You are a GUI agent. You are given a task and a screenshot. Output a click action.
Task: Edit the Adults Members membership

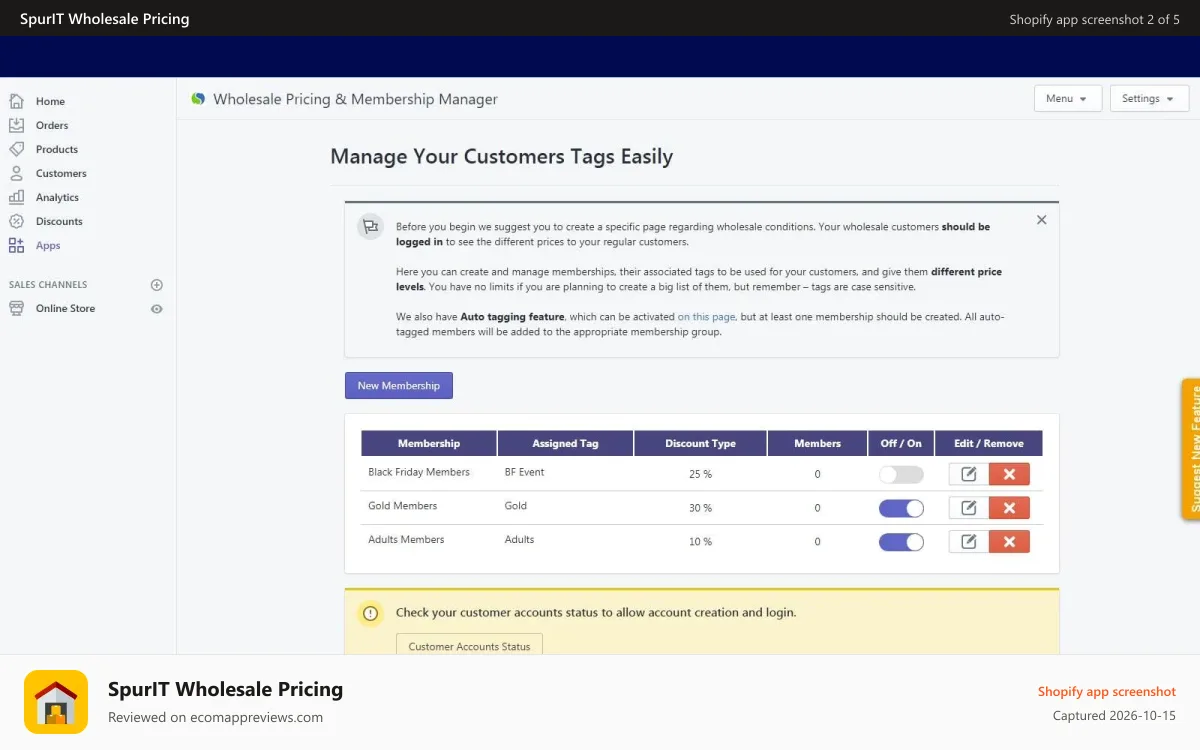coord(968,542)
